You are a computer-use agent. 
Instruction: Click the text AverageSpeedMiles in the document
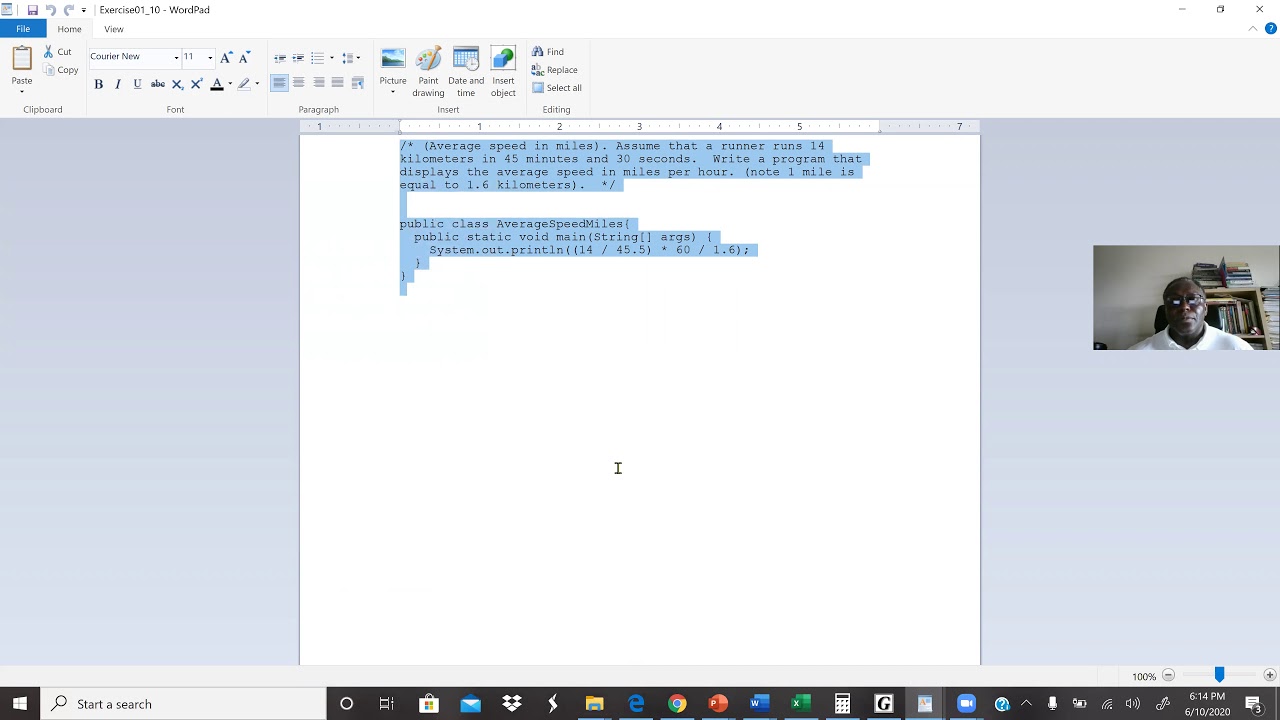click(560, 224)
